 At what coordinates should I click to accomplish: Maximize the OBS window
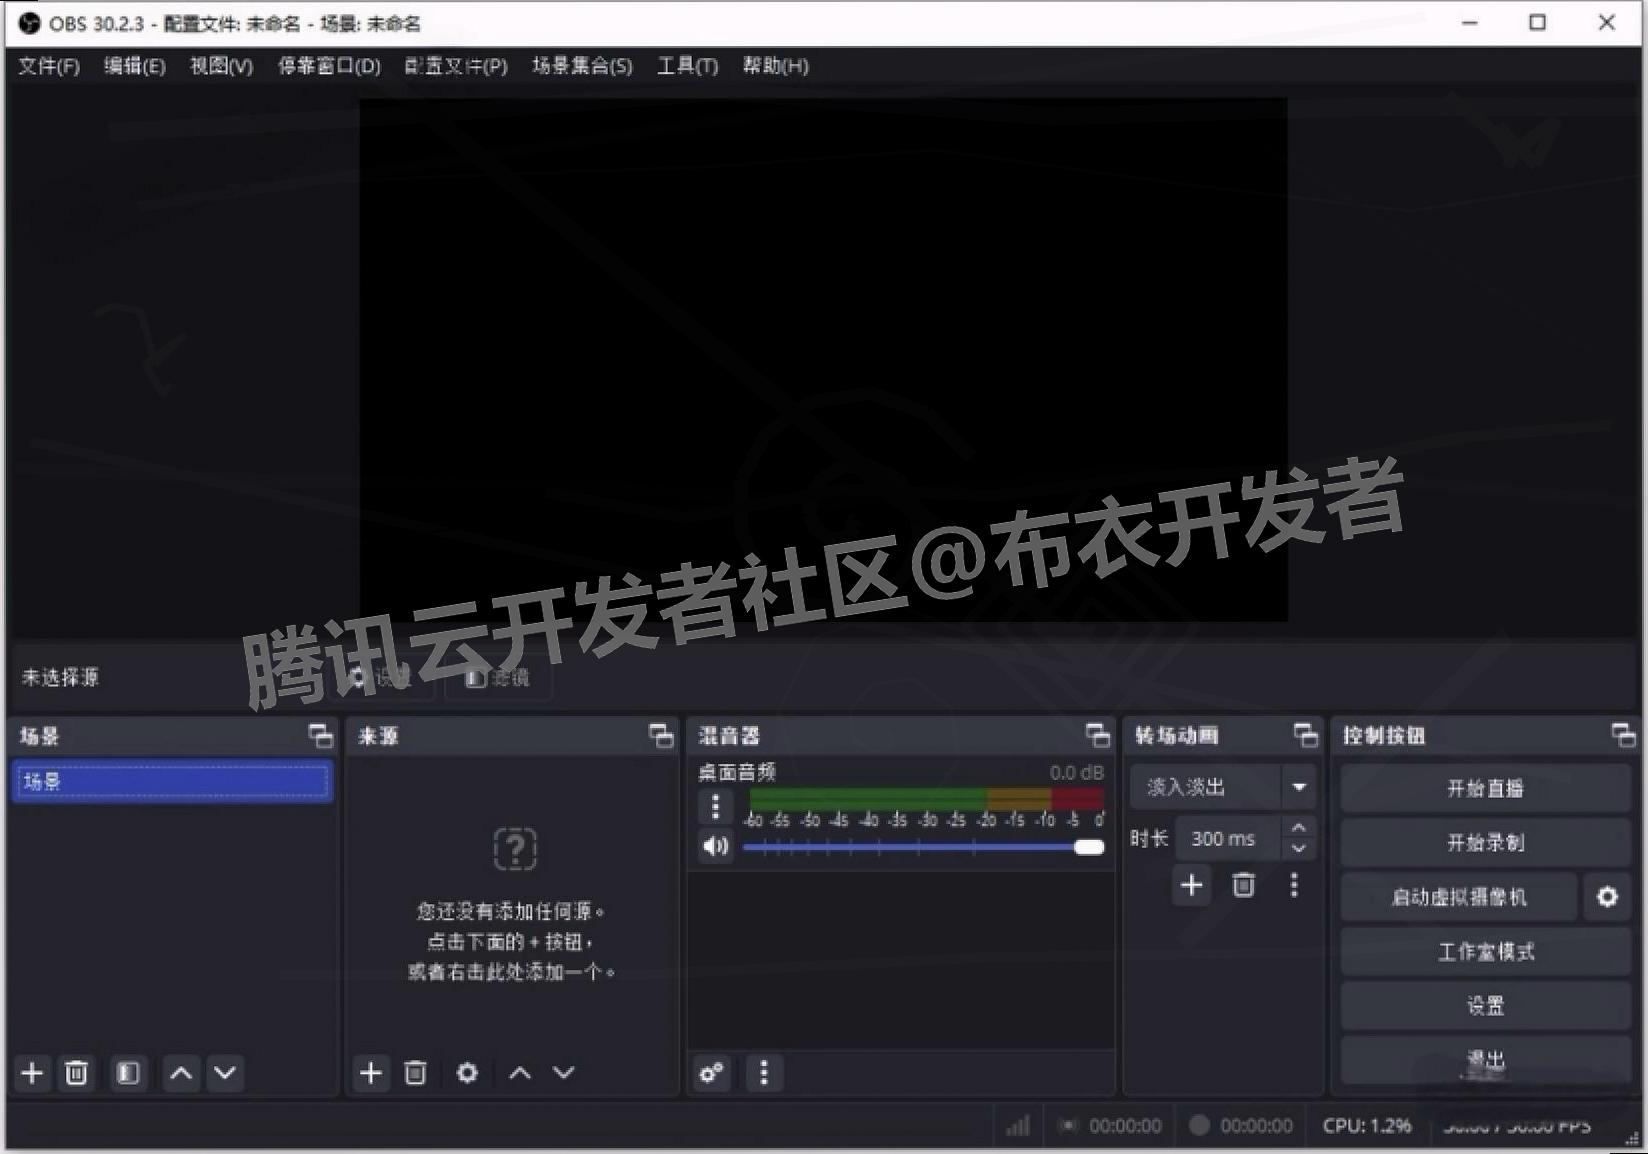[x=1538, y=22]
